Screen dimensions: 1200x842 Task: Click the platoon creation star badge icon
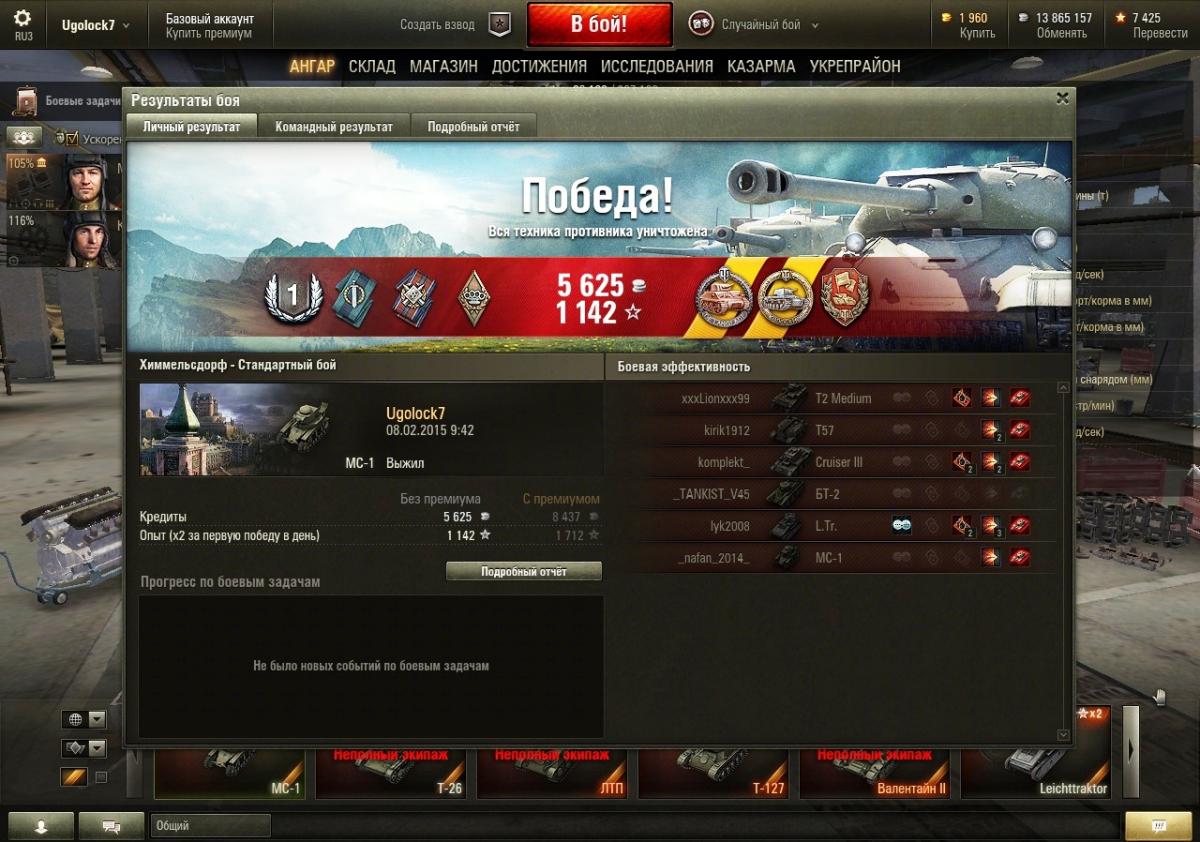(x=499, y=24)
